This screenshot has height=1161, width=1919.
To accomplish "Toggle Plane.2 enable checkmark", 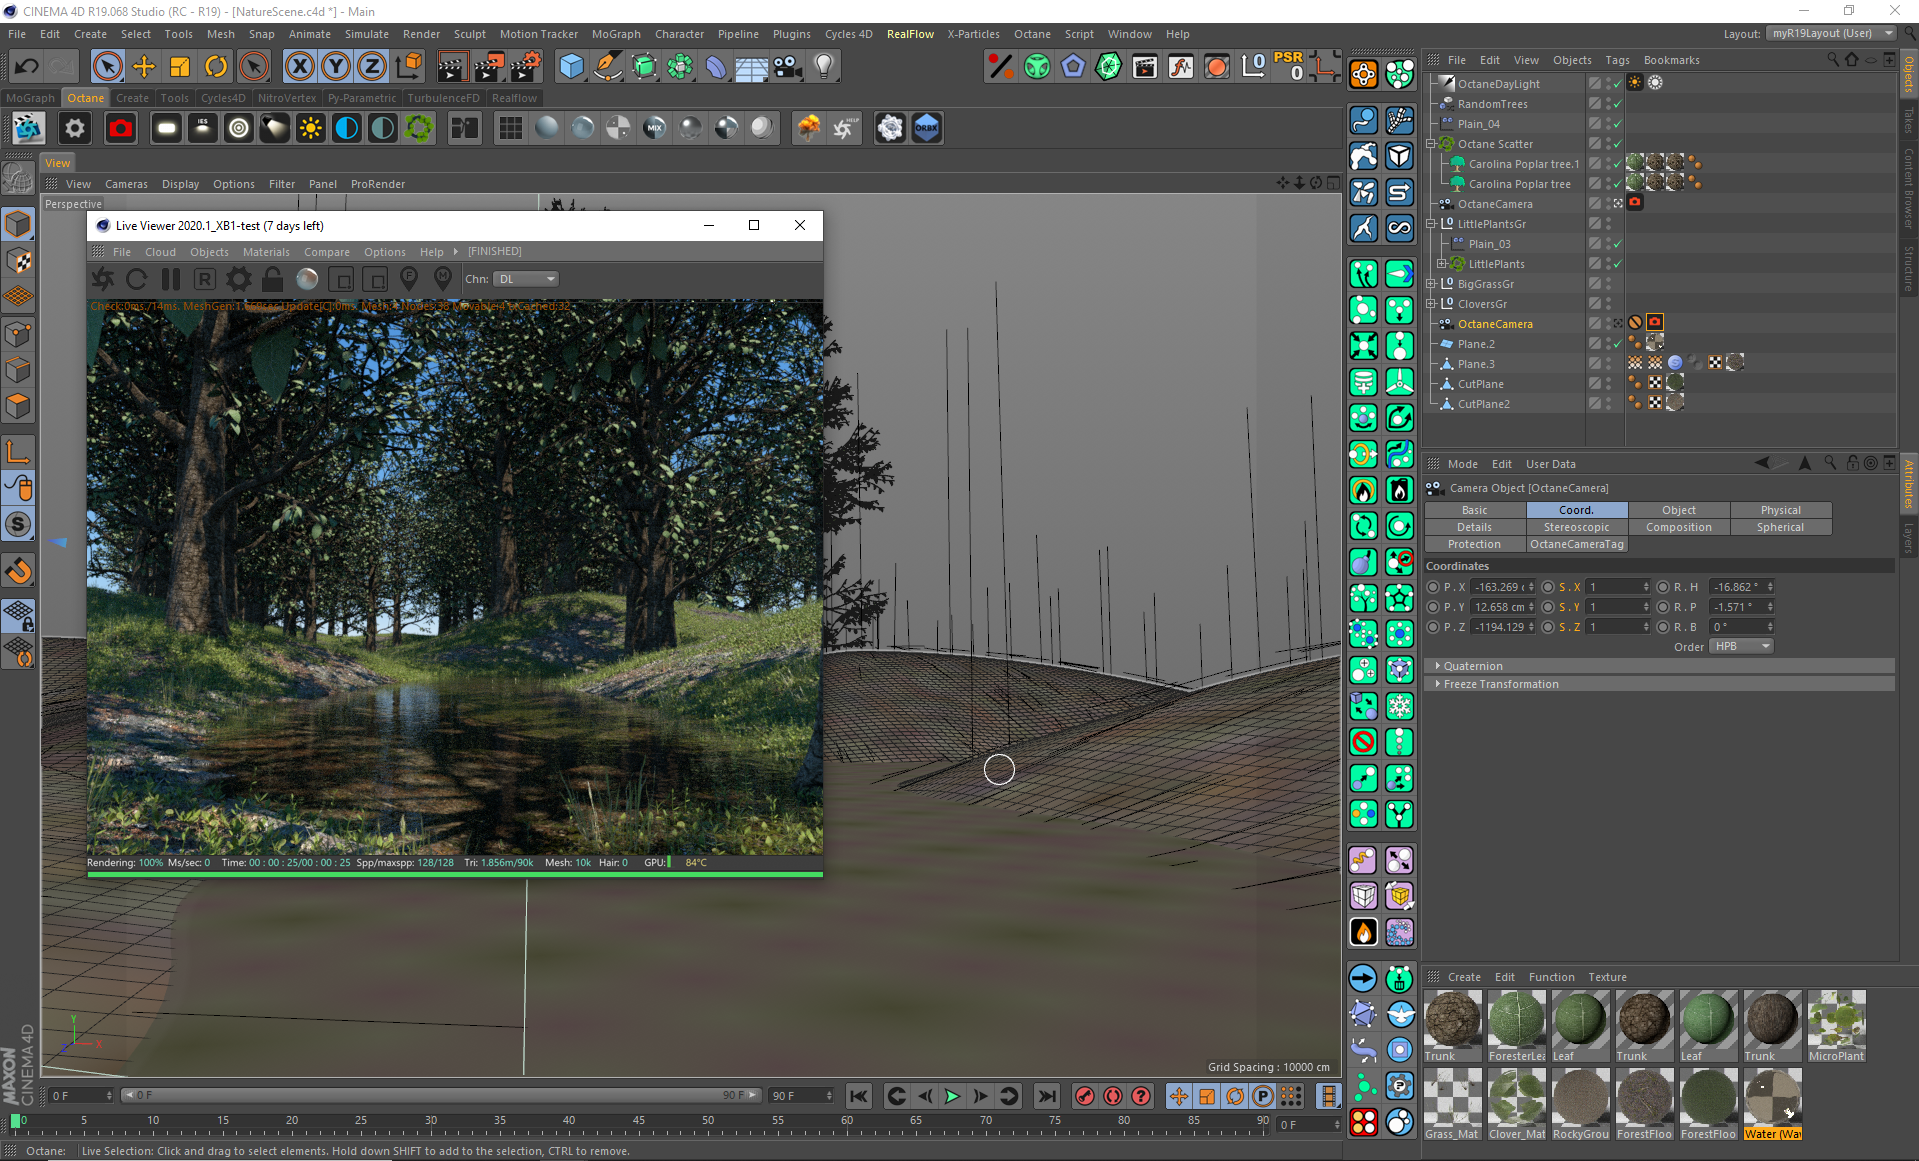I will tap(1618, 344).
